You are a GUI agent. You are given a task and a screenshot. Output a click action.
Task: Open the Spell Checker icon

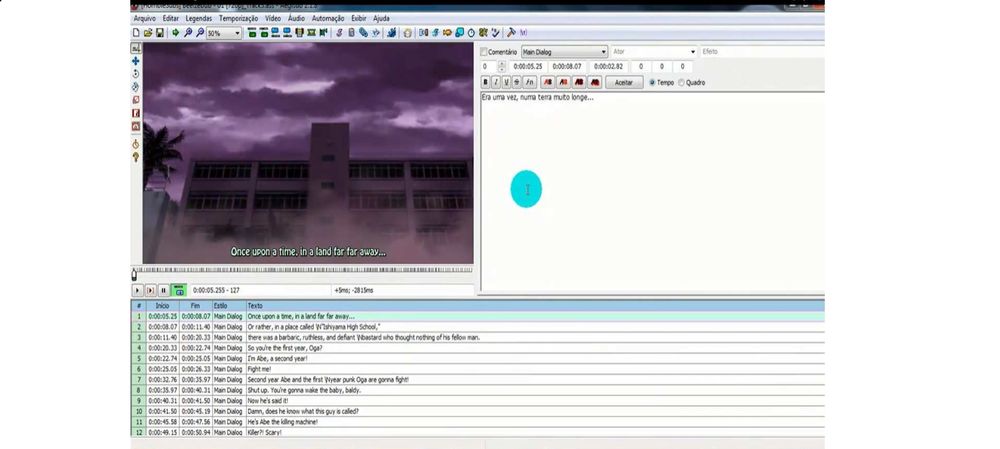[494, 33]
